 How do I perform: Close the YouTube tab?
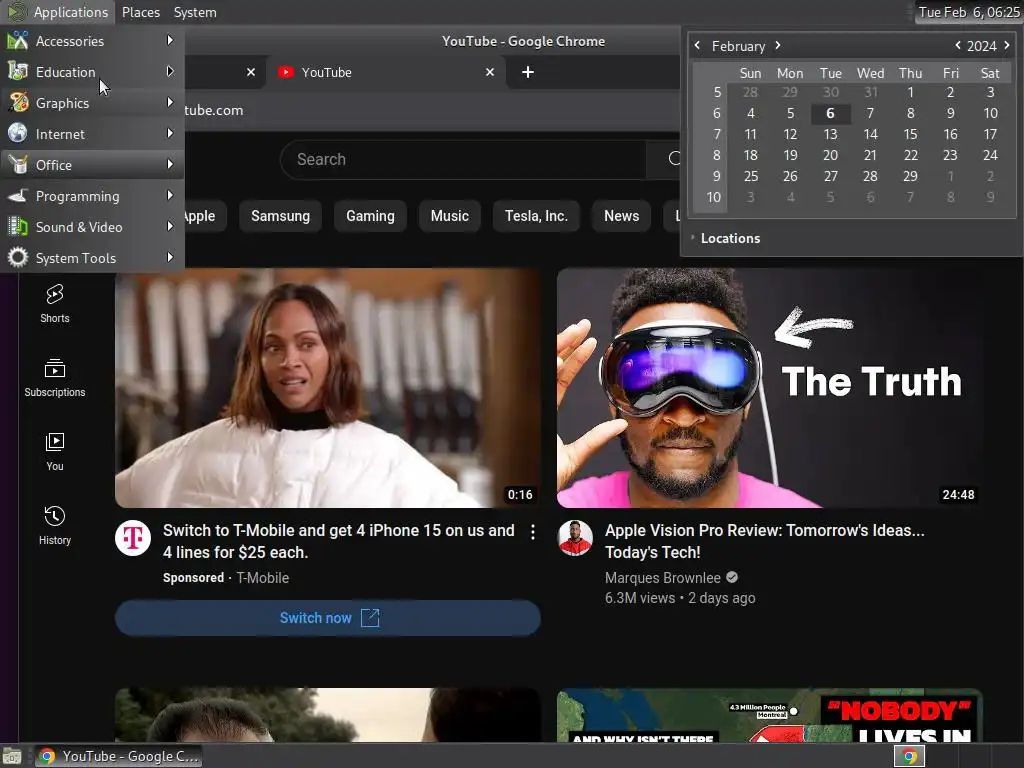(x=490, y=72)
